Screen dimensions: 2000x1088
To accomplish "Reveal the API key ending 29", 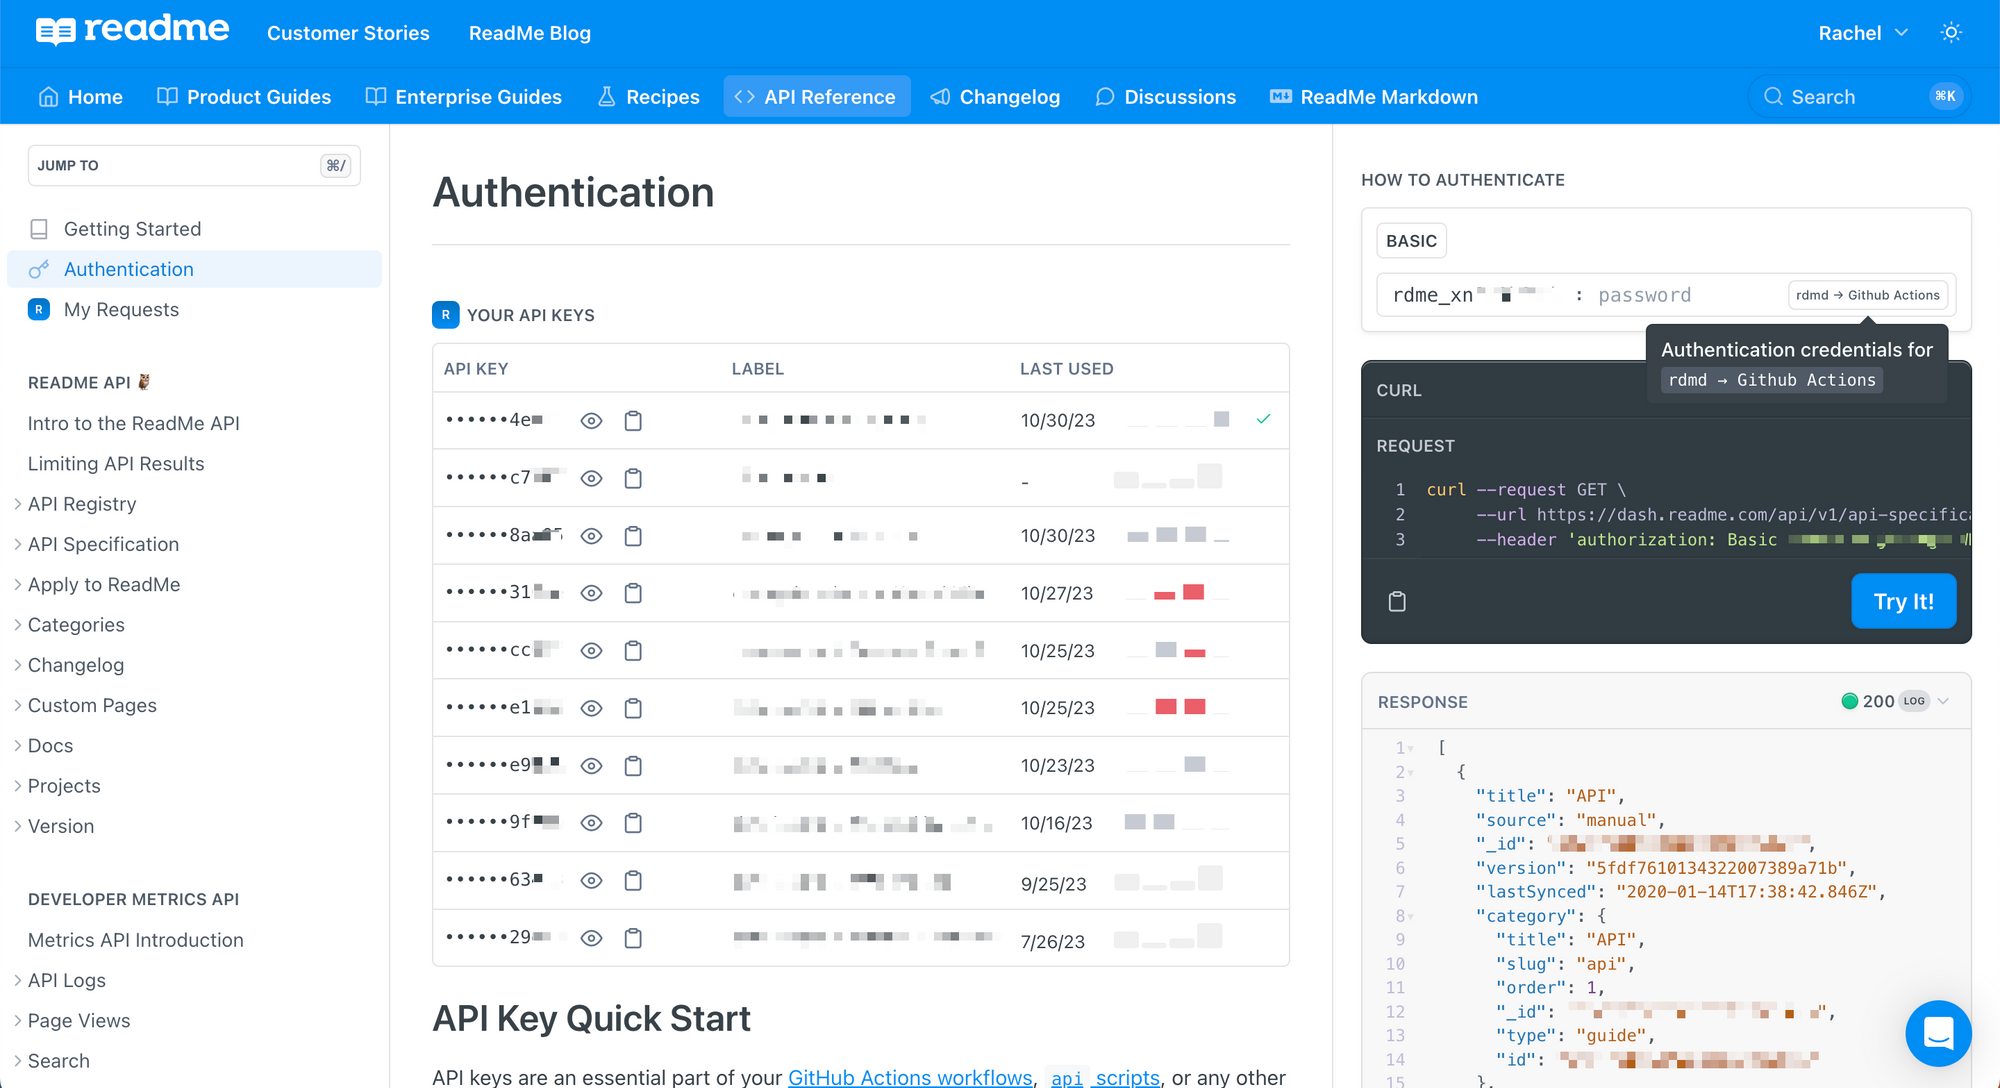I will coord(591,938).
